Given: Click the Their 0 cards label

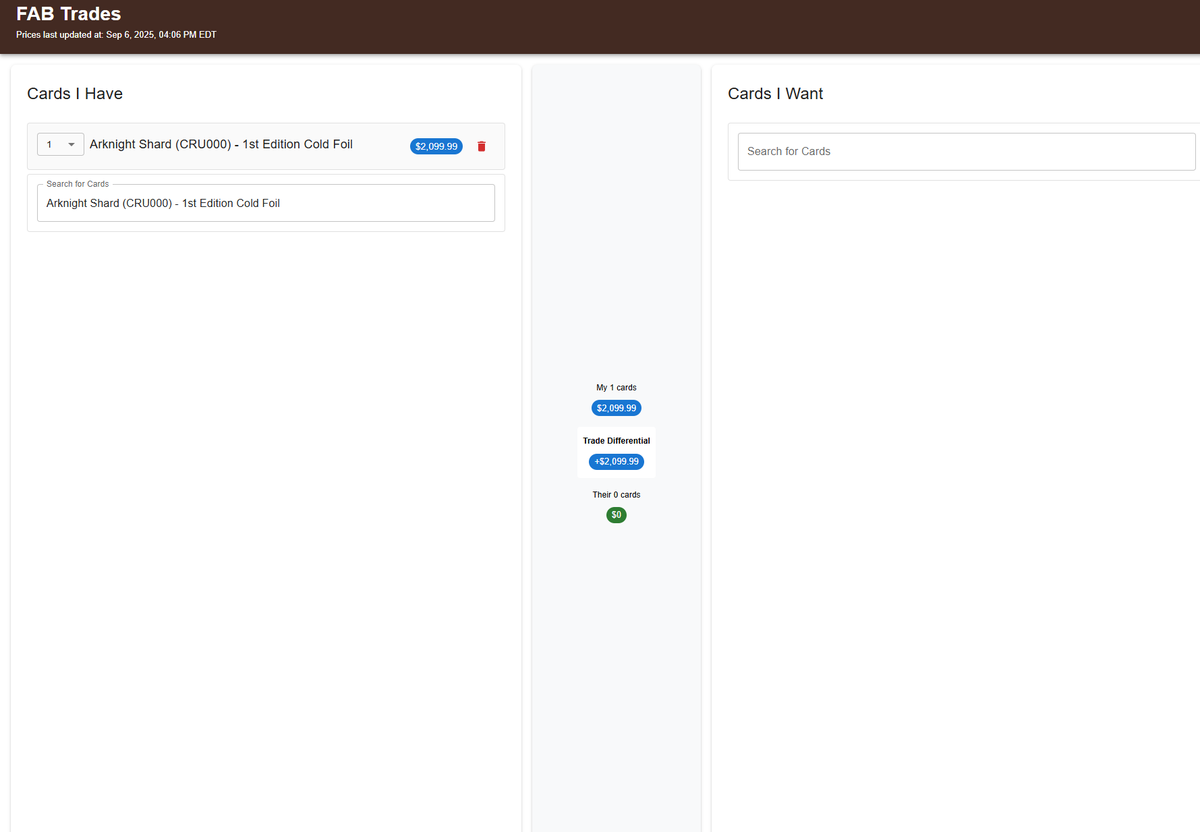Looking at the screenshot, I should (x=616, y=494).
